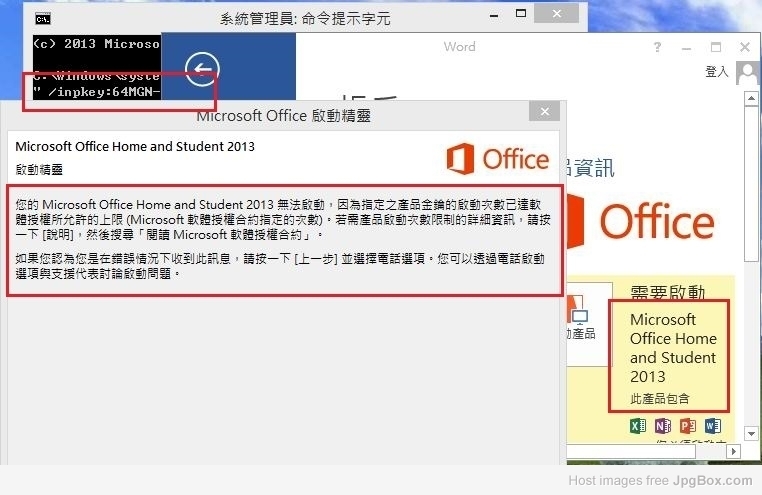Click the OneNote icon in product list
Viewport: 762px width, 495px height.
[x=663, y=426]
